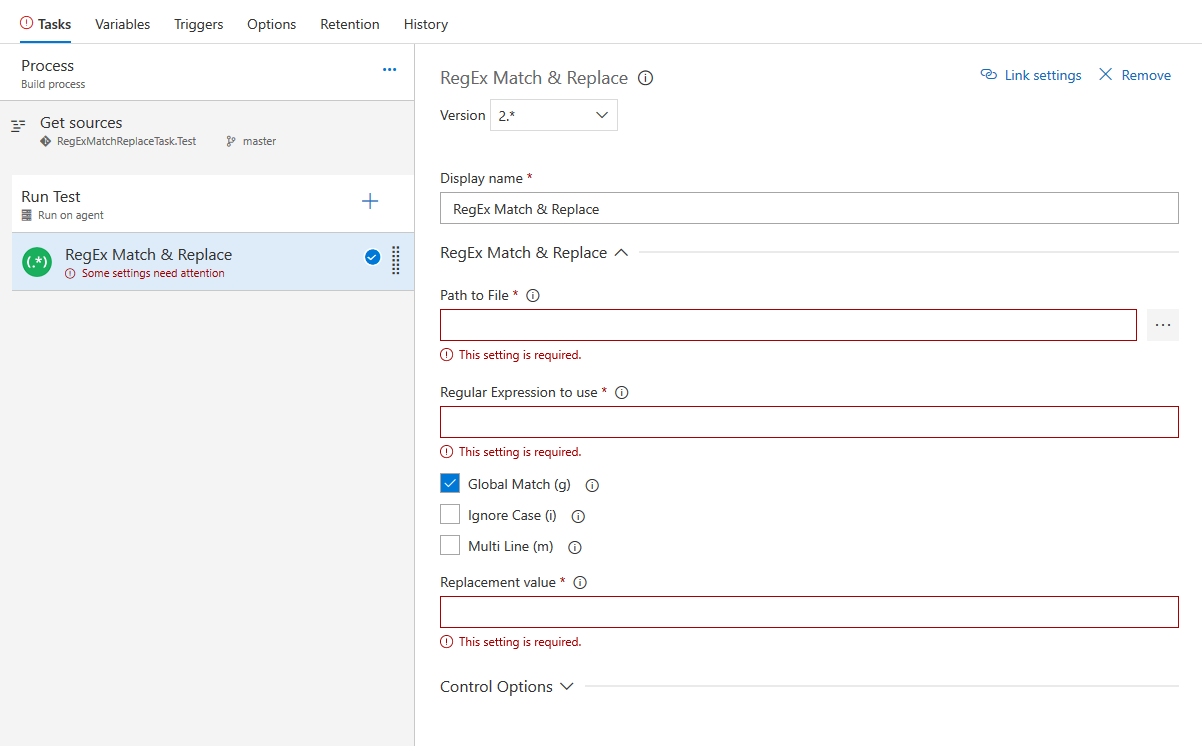Open the Process more options ellipsis
The image size is (1202, 746).
click(x=390, y=70)
